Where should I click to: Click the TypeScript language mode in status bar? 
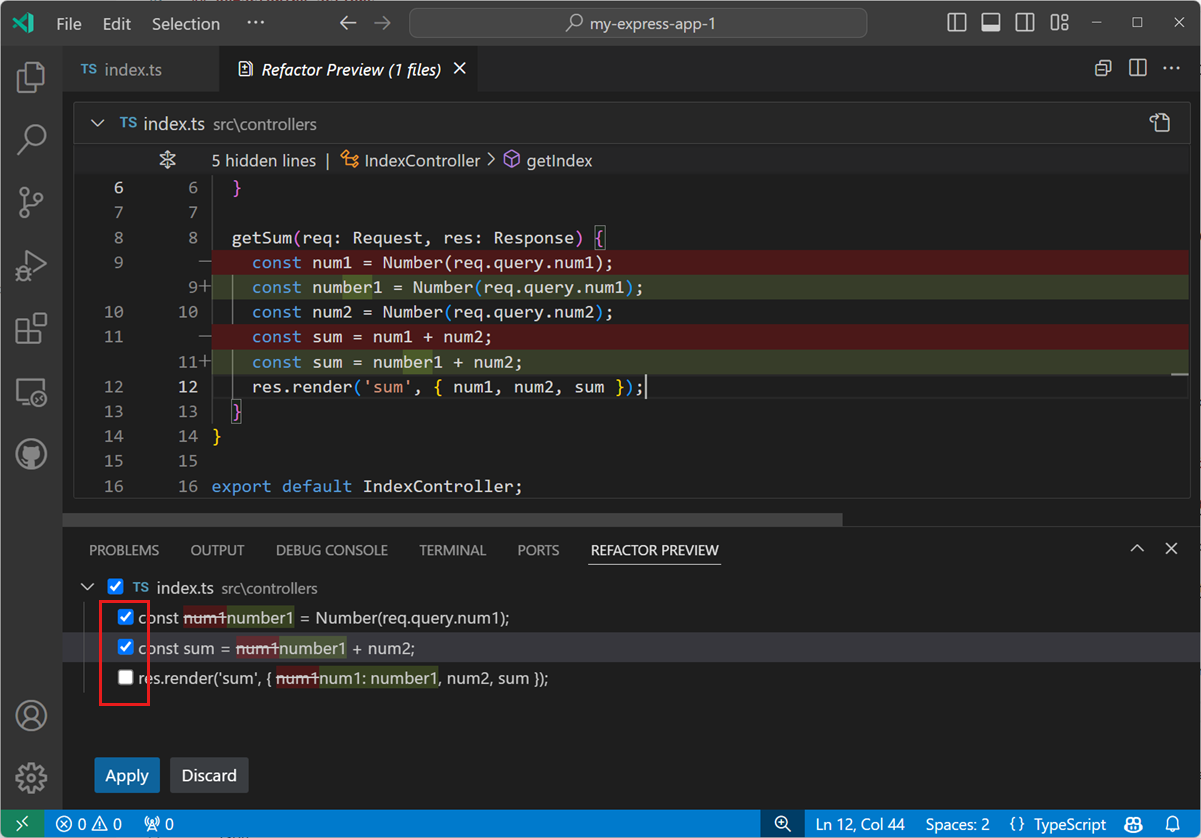tap(1069, 824)
